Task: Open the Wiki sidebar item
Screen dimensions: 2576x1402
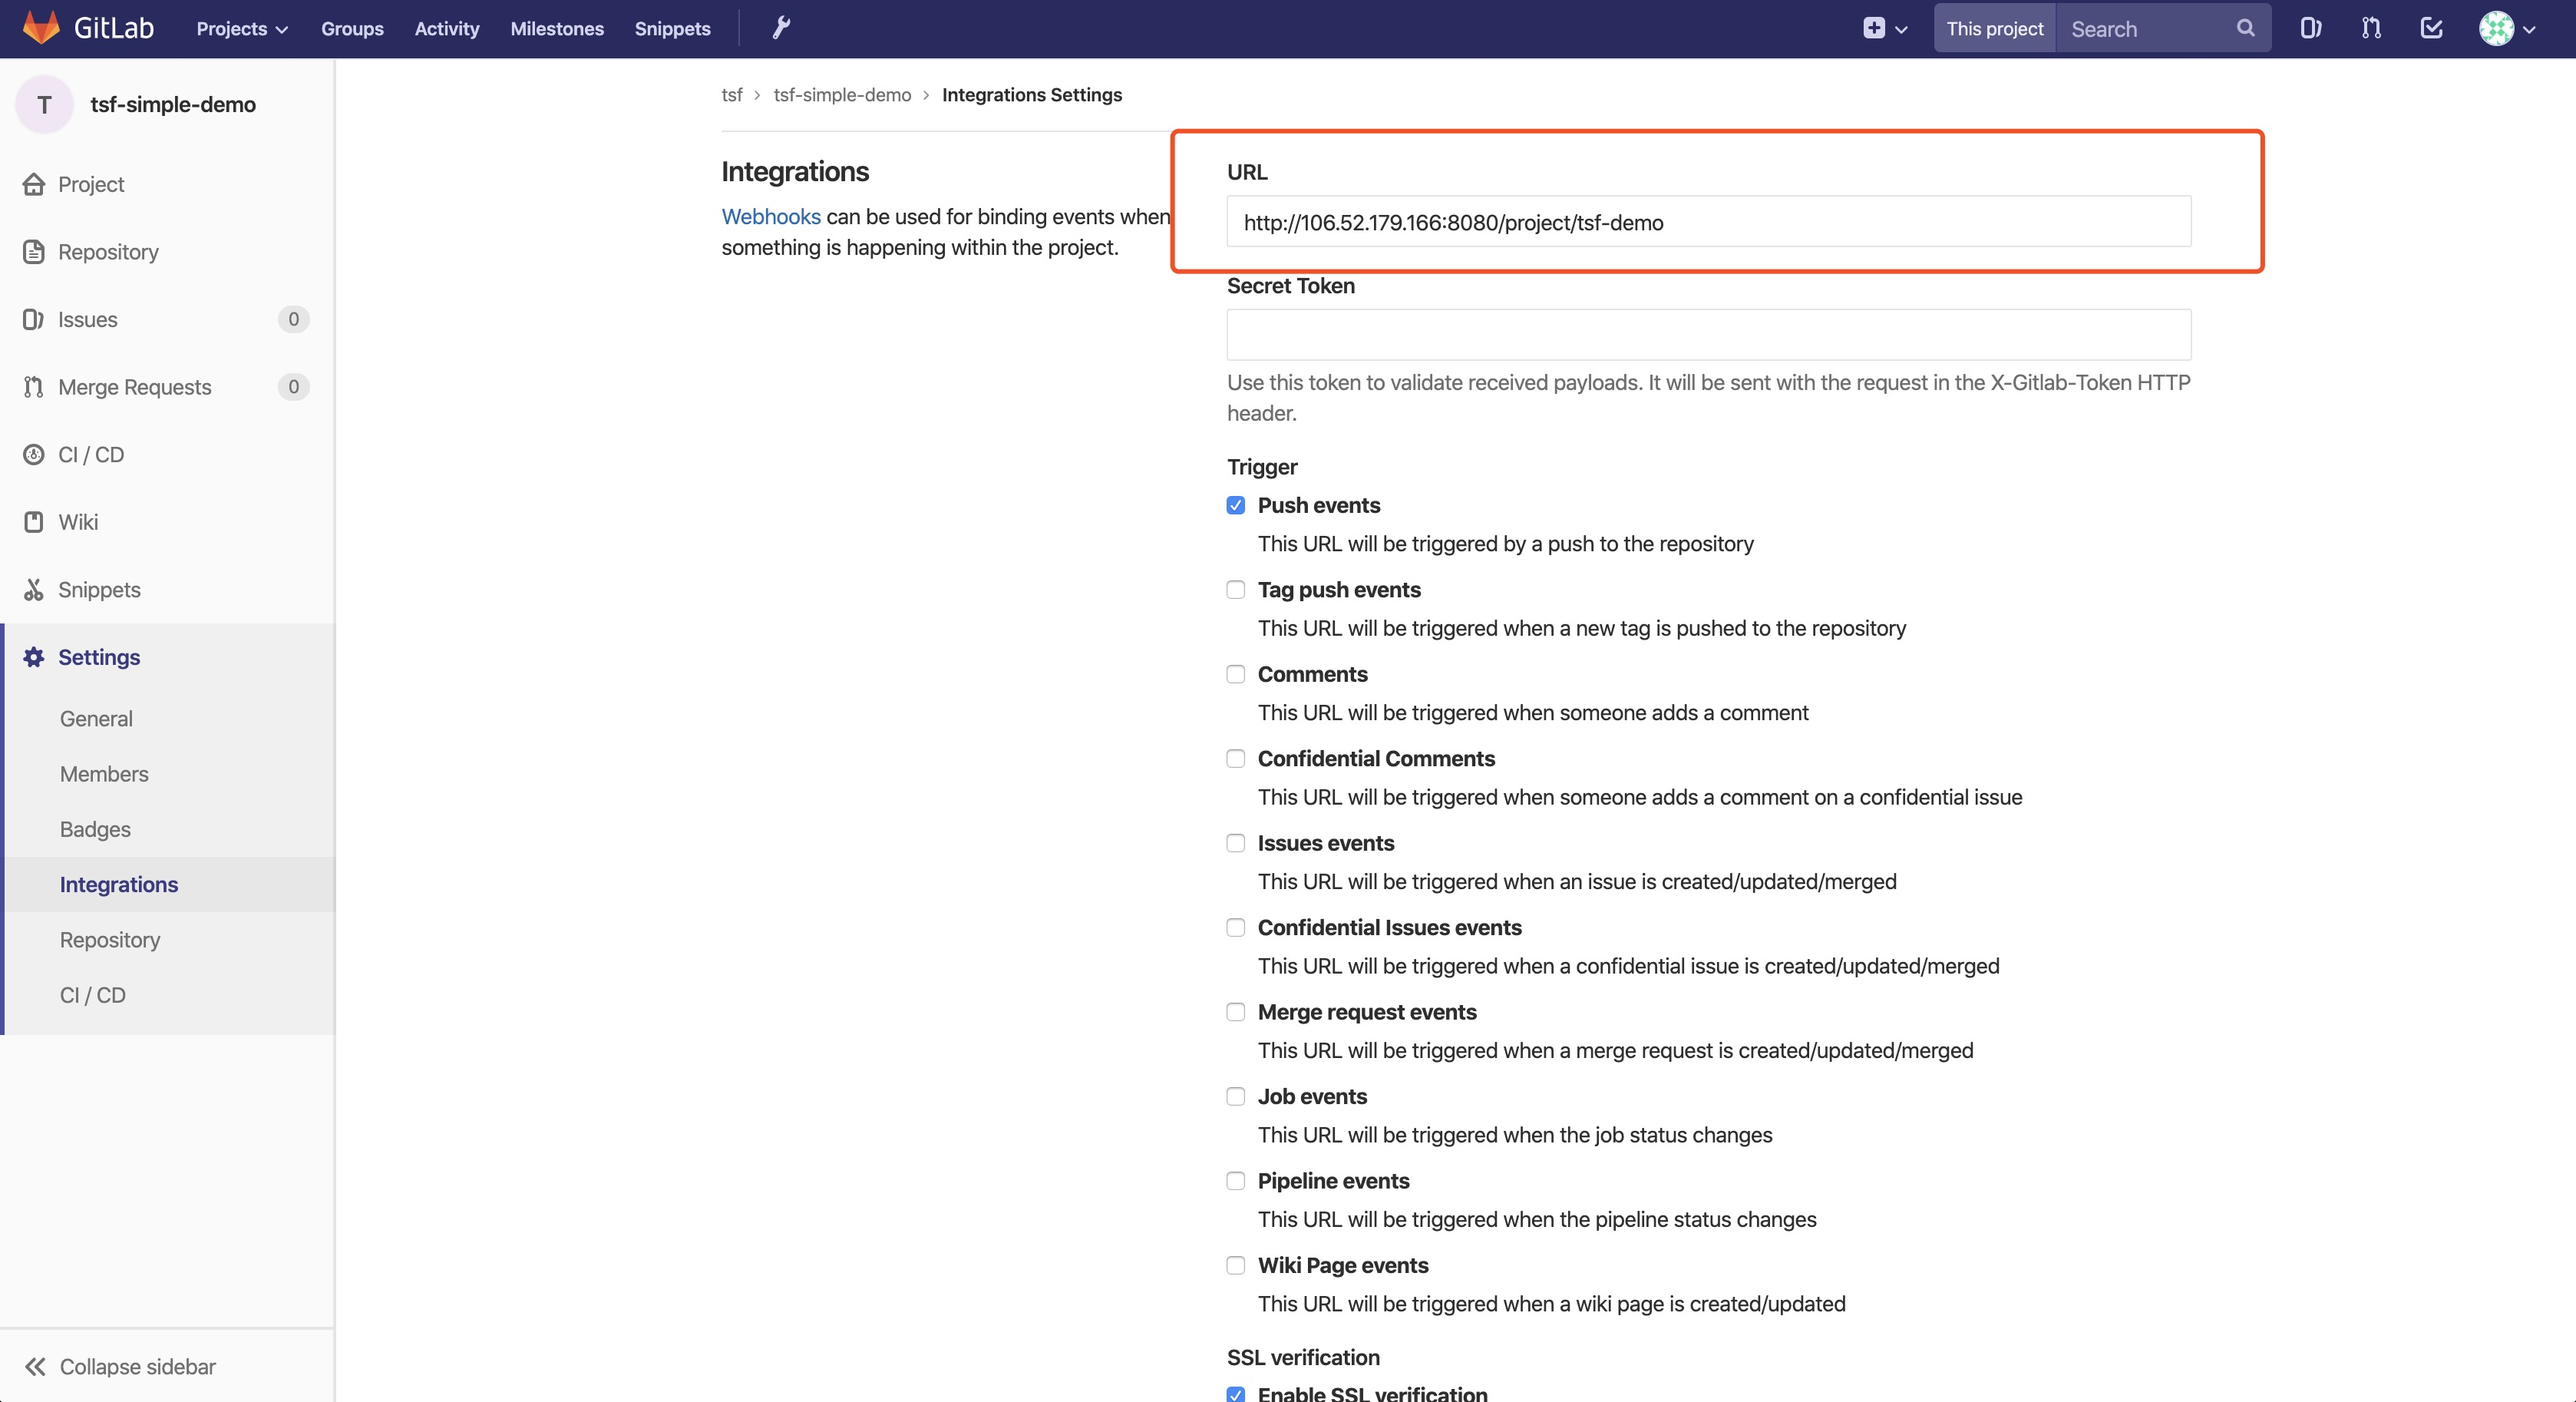Action: tap(78, 522)
